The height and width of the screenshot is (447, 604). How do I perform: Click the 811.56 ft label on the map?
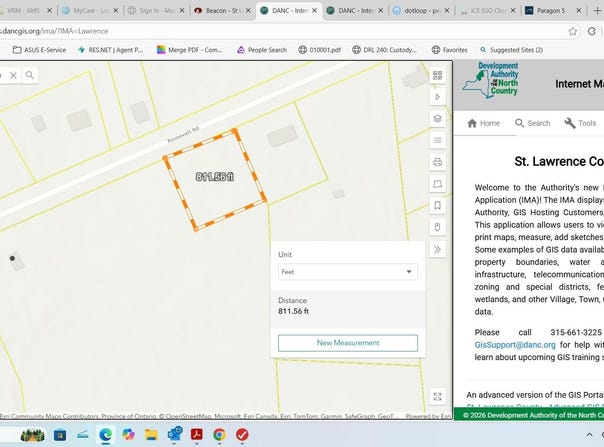(215, 176)
